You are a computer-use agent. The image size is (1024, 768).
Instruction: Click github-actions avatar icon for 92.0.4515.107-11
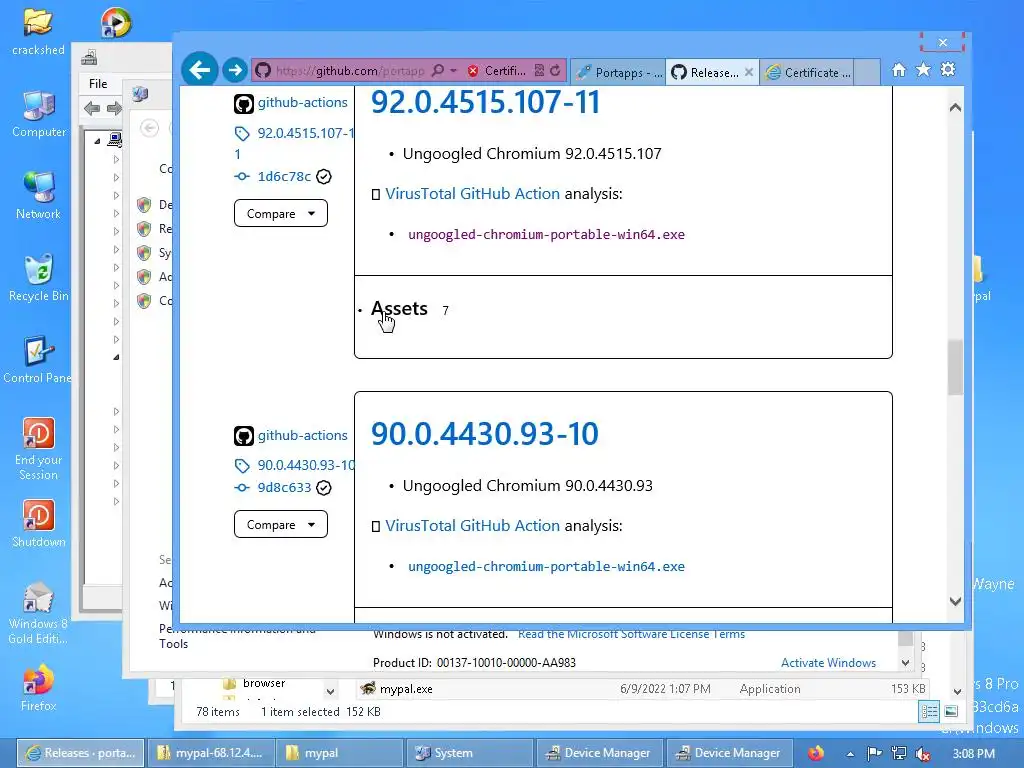point(244,104)
